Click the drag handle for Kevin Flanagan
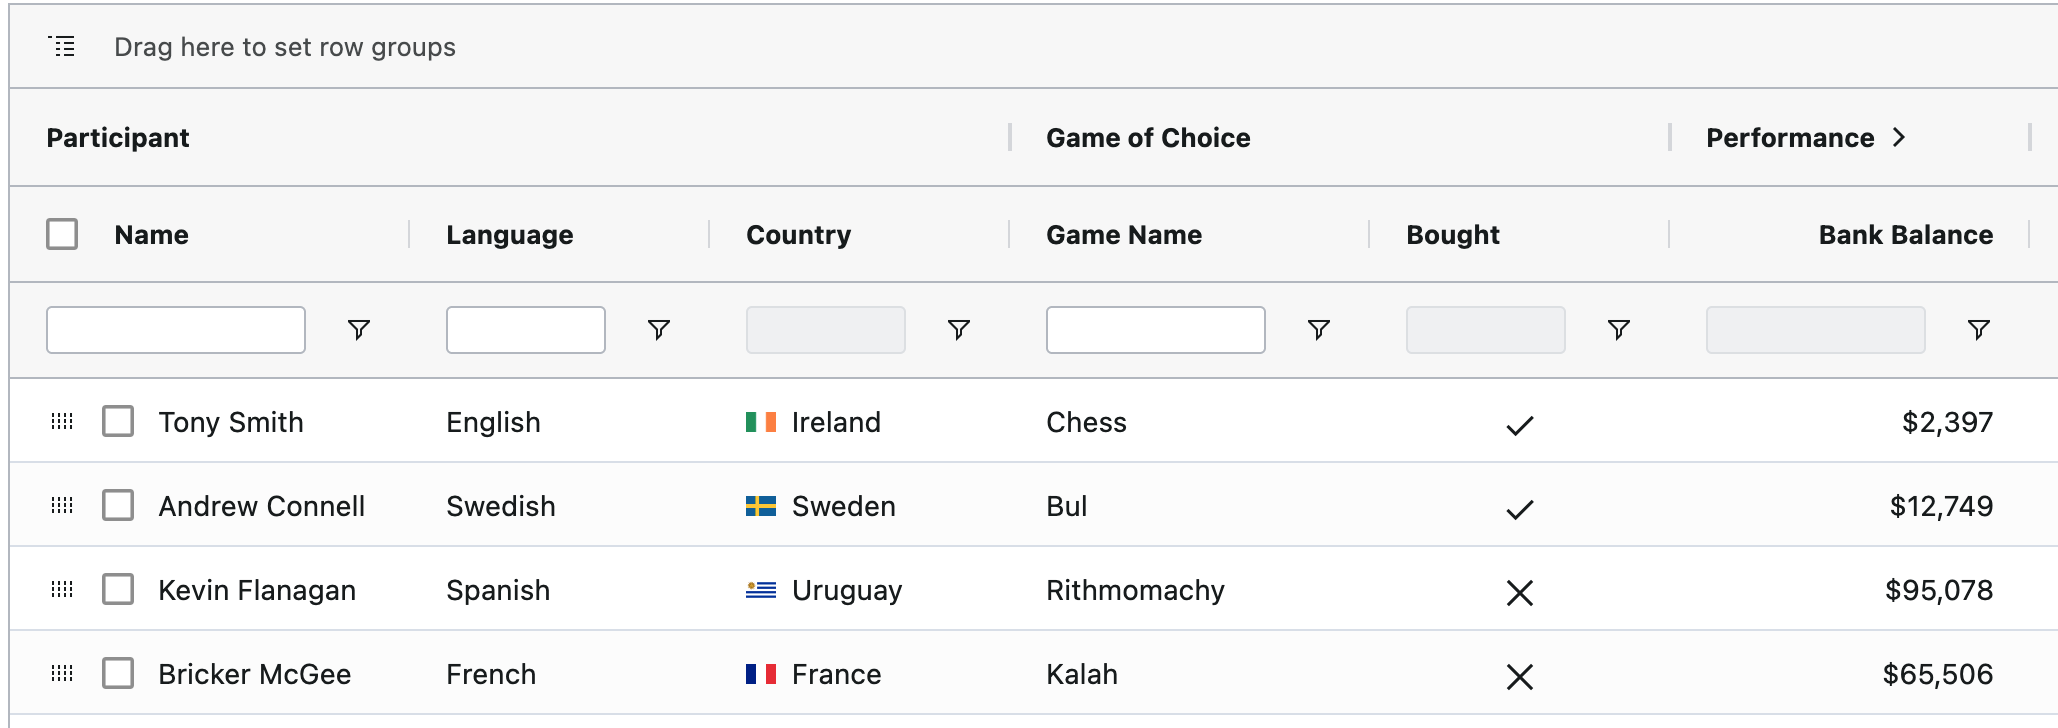Viewport: 2058px width, 728px height. tap(62, 590)
